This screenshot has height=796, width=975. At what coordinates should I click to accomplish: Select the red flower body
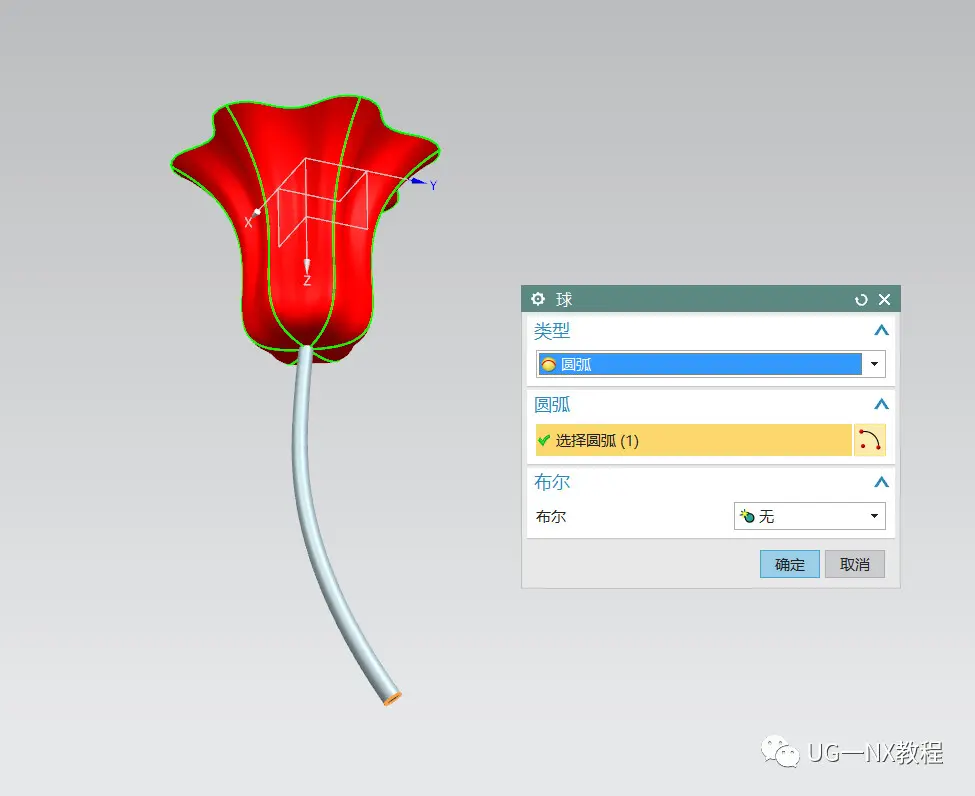point(305,228)
